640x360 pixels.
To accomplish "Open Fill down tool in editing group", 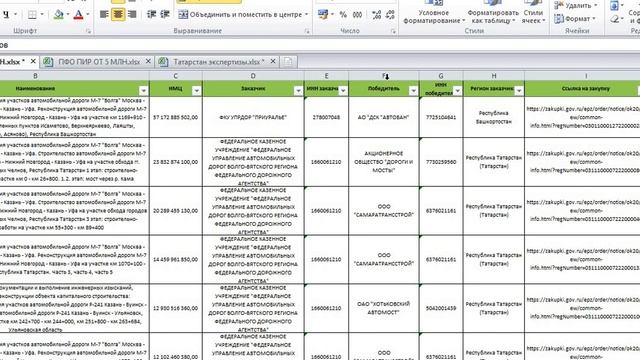I will (614, 5).
